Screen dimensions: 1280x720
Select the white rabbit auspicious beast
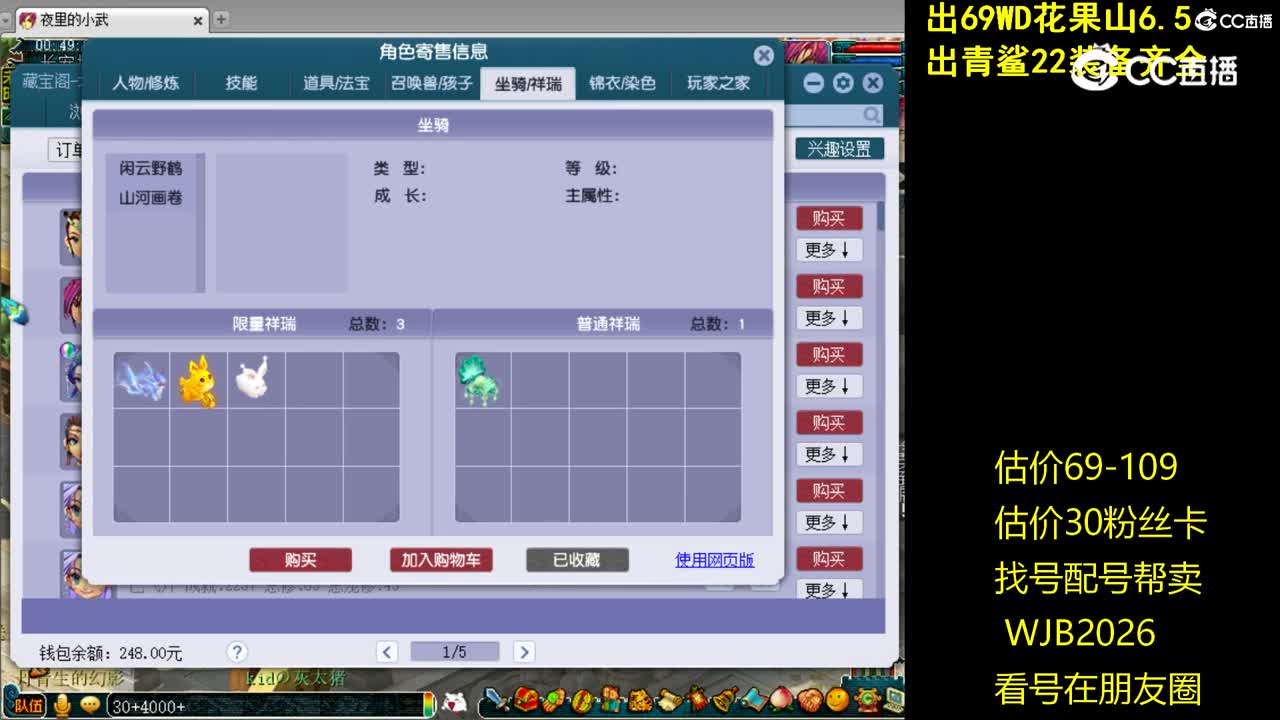pyautogui.click(x=255, y=380)
